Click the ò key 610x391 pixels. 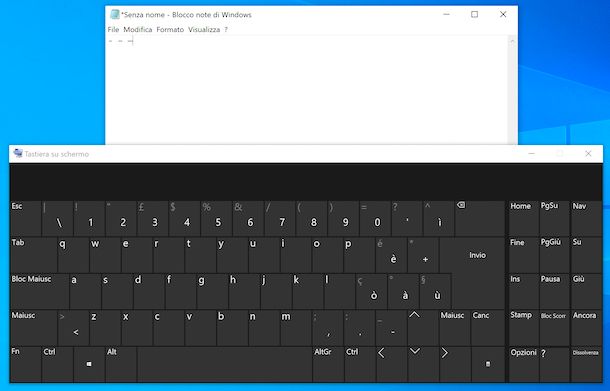tap(372, 291)
